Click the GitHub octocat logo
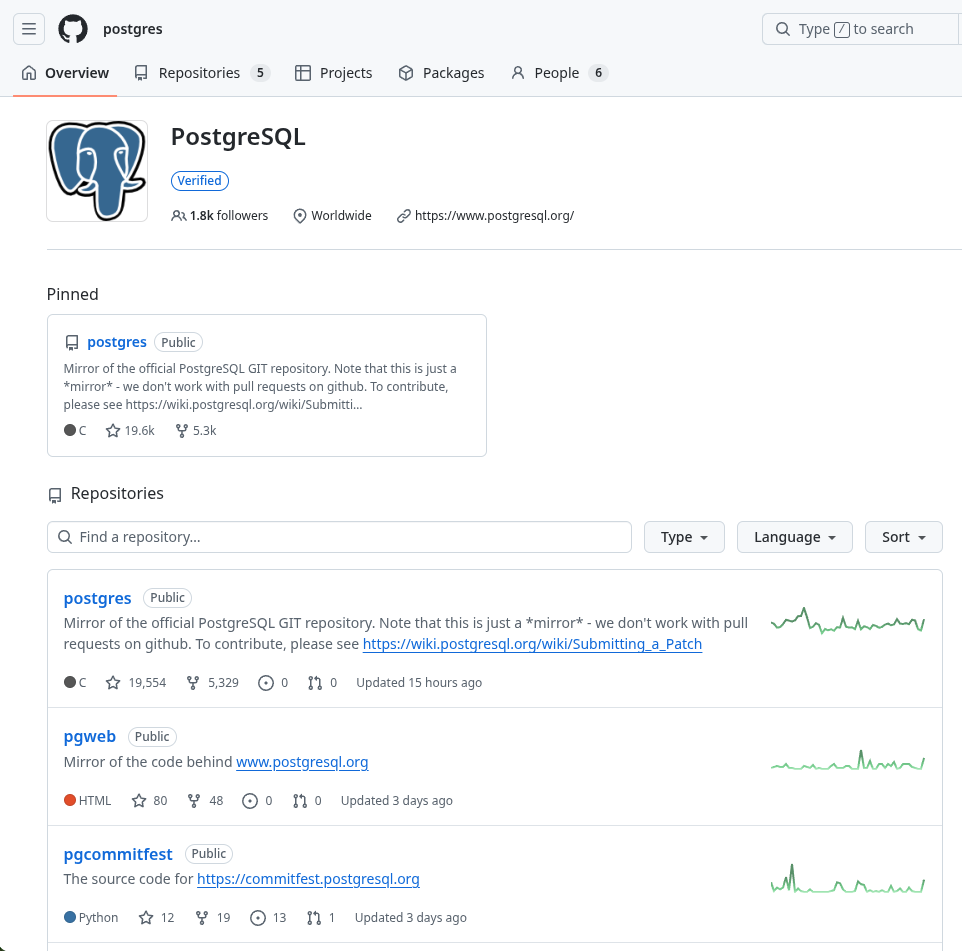962x951 pixels. [73, 29]
